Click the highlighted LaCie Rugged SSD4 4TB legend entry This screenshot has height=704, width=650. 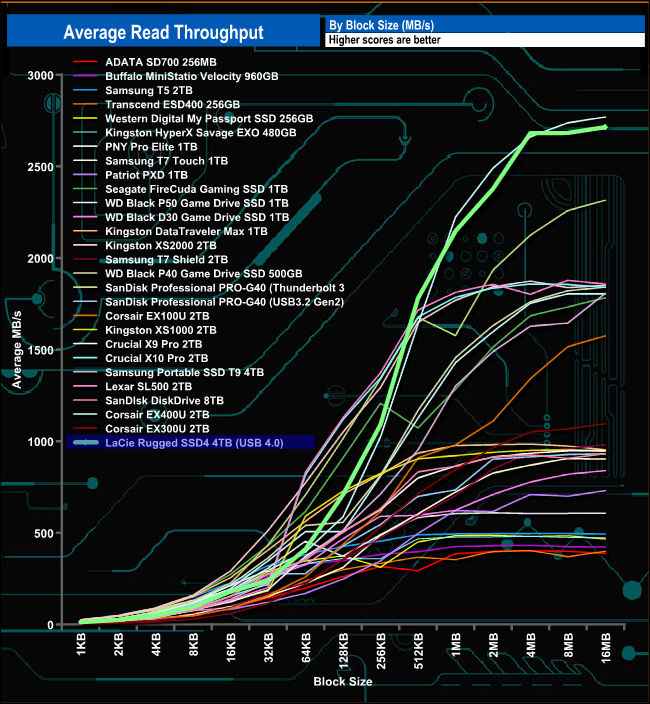(x=191, y=442)
